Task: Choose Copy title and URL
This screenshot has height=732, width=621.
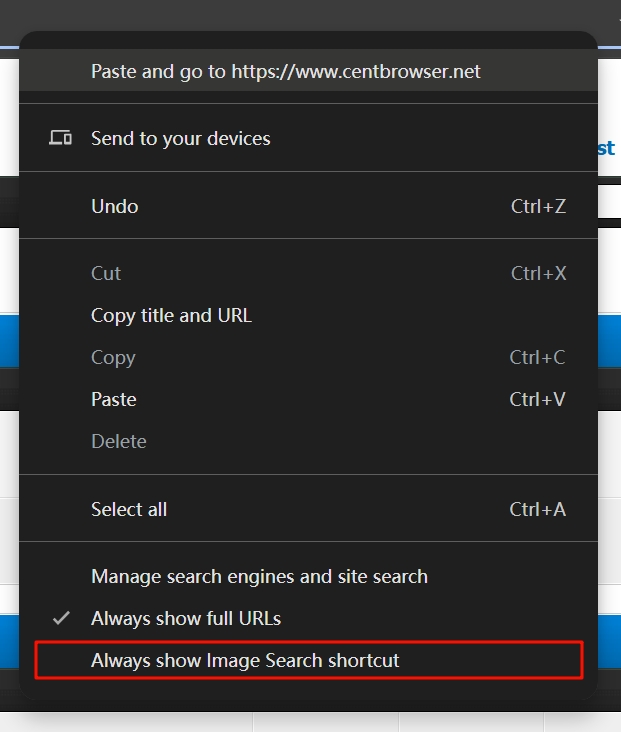Action: [171, 315]
